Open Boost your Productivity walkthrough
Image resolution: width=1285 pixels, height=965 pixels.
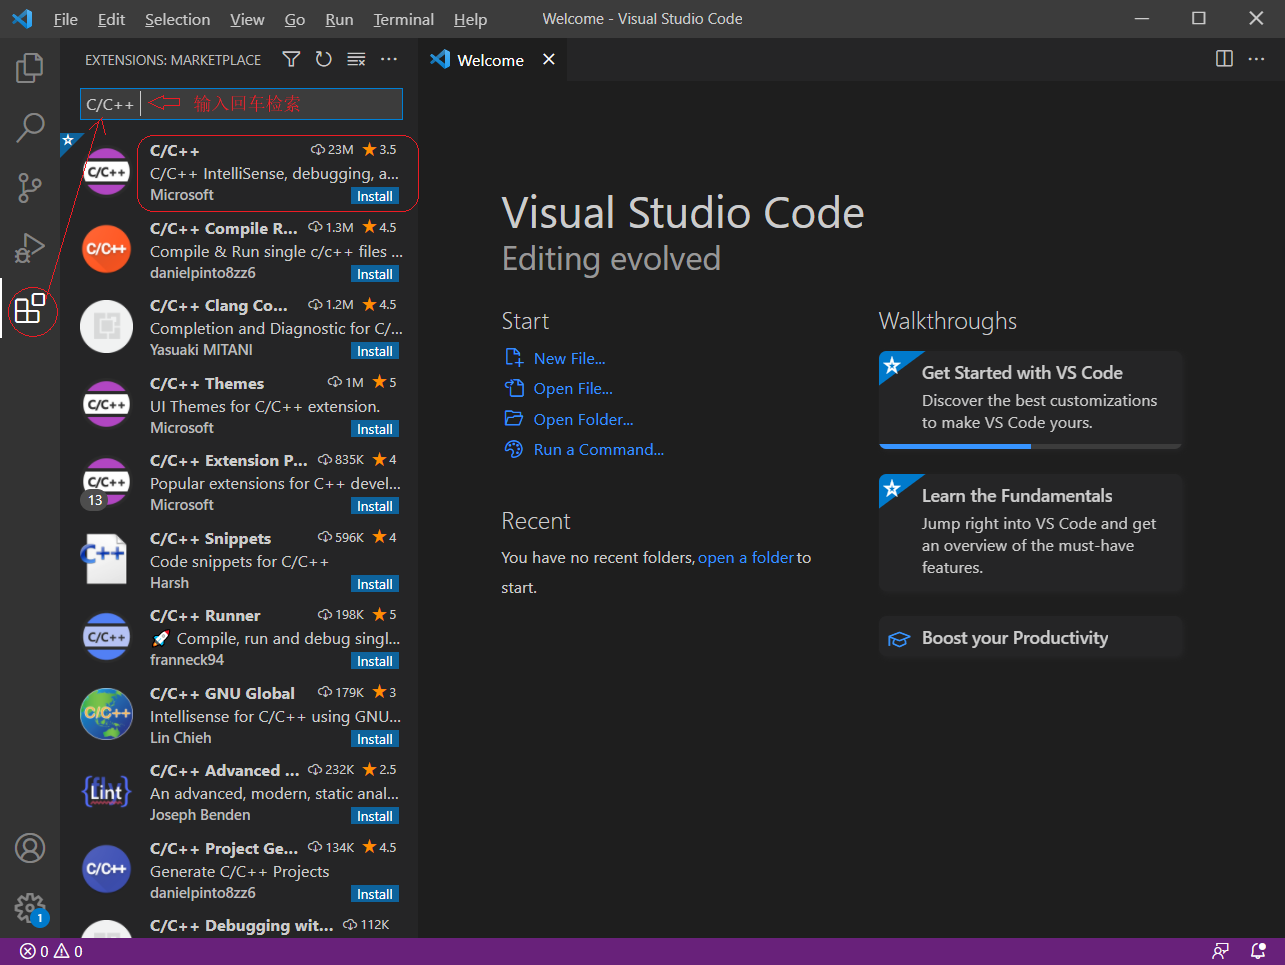click(x=1031, y=638)
